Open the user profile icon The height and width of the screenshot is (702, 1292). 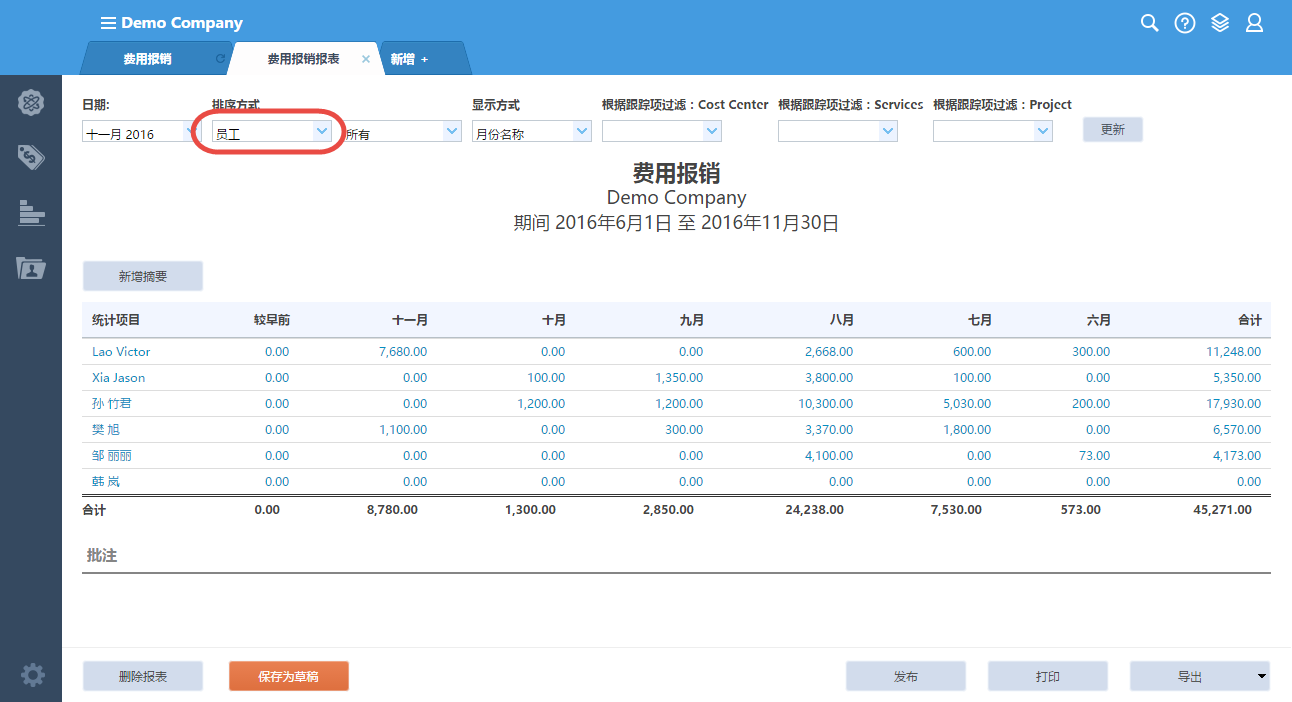[1254, 23]
